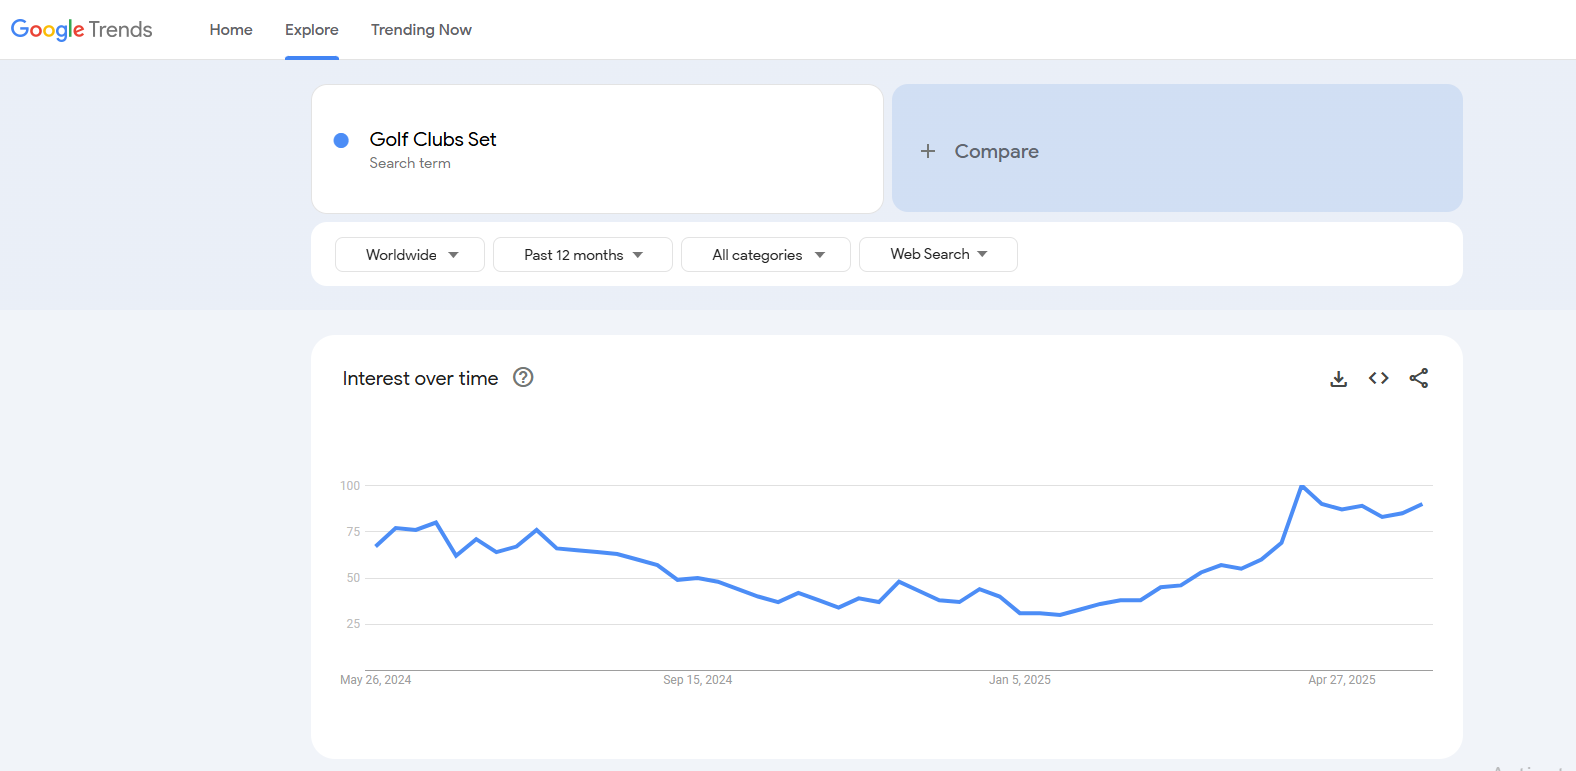Image resolution: width=1576 pixels, height=771 pixels.
Task: Click the Interest over time heading
Action: point(420,378)
